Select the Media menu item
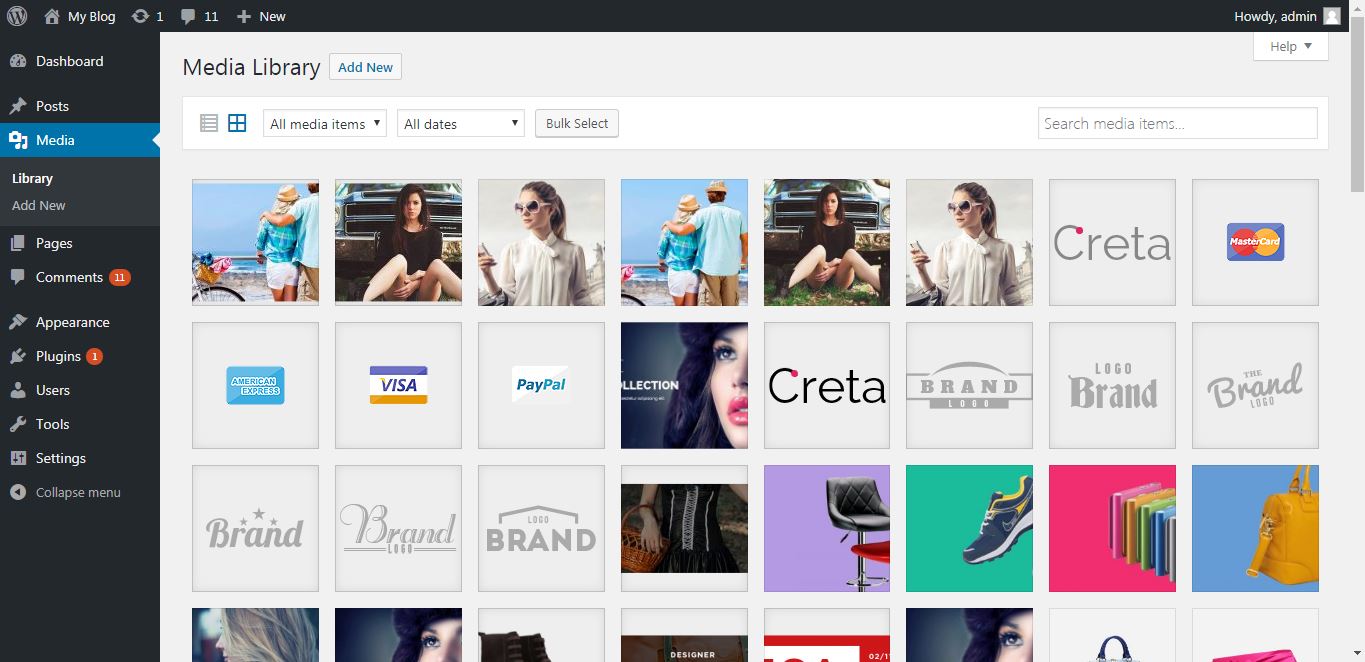Viewport: 1365px width, 662px height. (x=80, y=140)
